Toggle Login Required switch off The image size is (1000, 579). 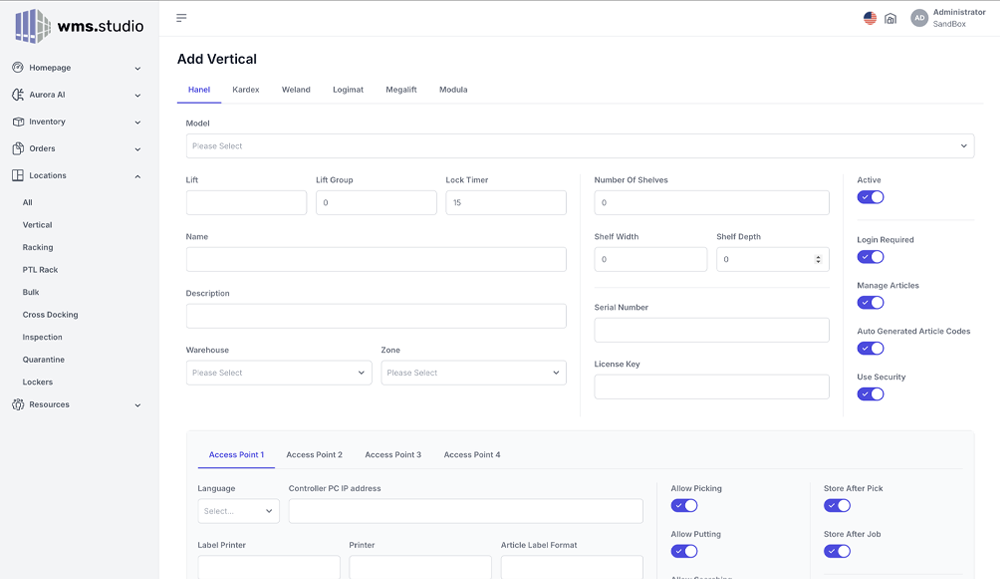pos(870,257)
